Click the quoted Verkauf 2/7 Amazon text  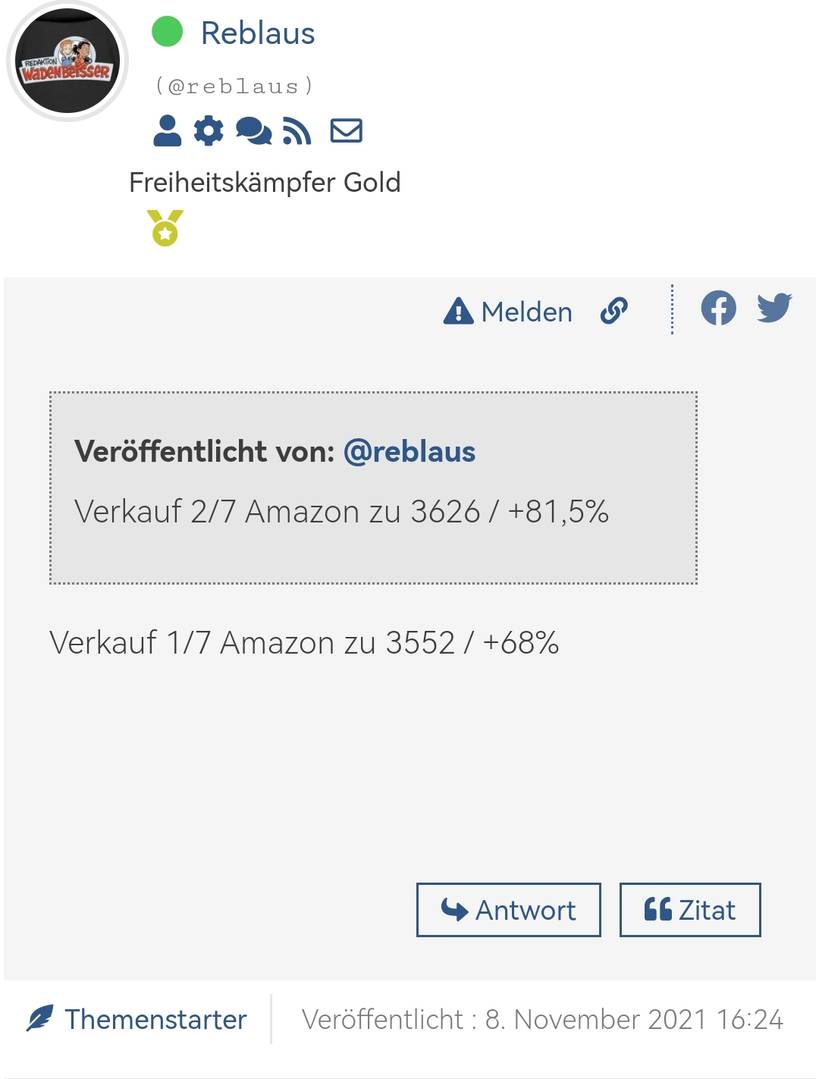pyautogui.click(x=341, y=511)
